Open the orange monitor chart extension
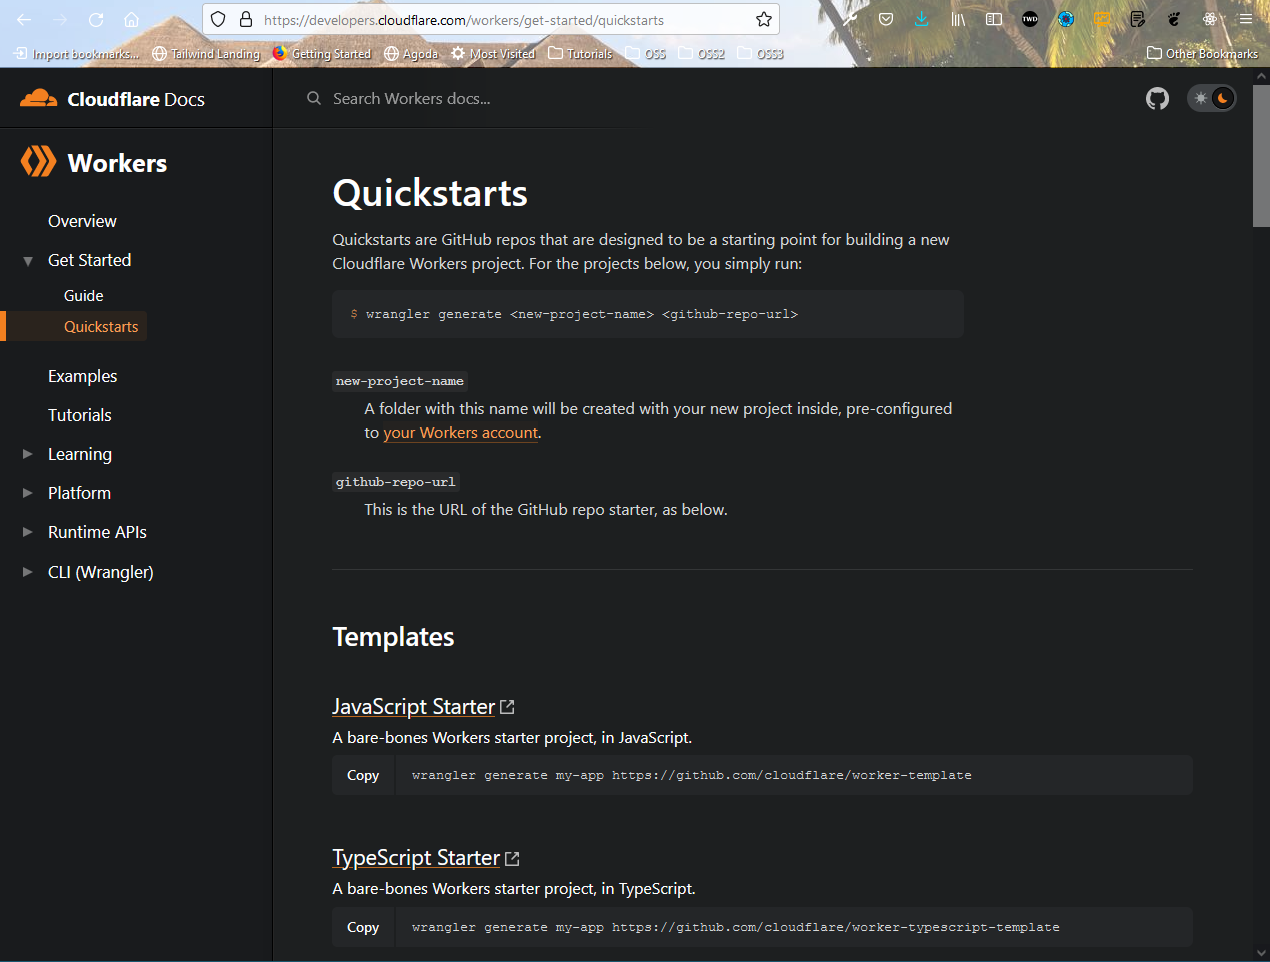 (x=1102, y=19)
